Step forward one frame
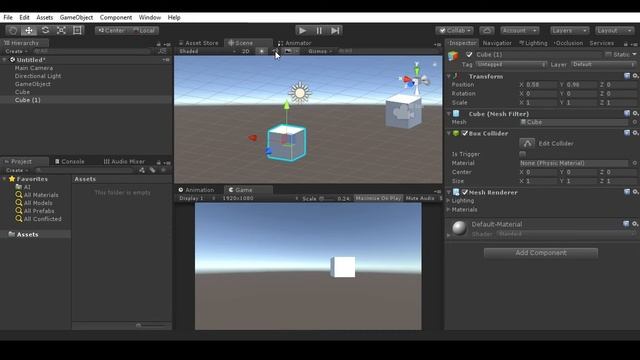Screen dimensions: 640x360 (335, 31)
